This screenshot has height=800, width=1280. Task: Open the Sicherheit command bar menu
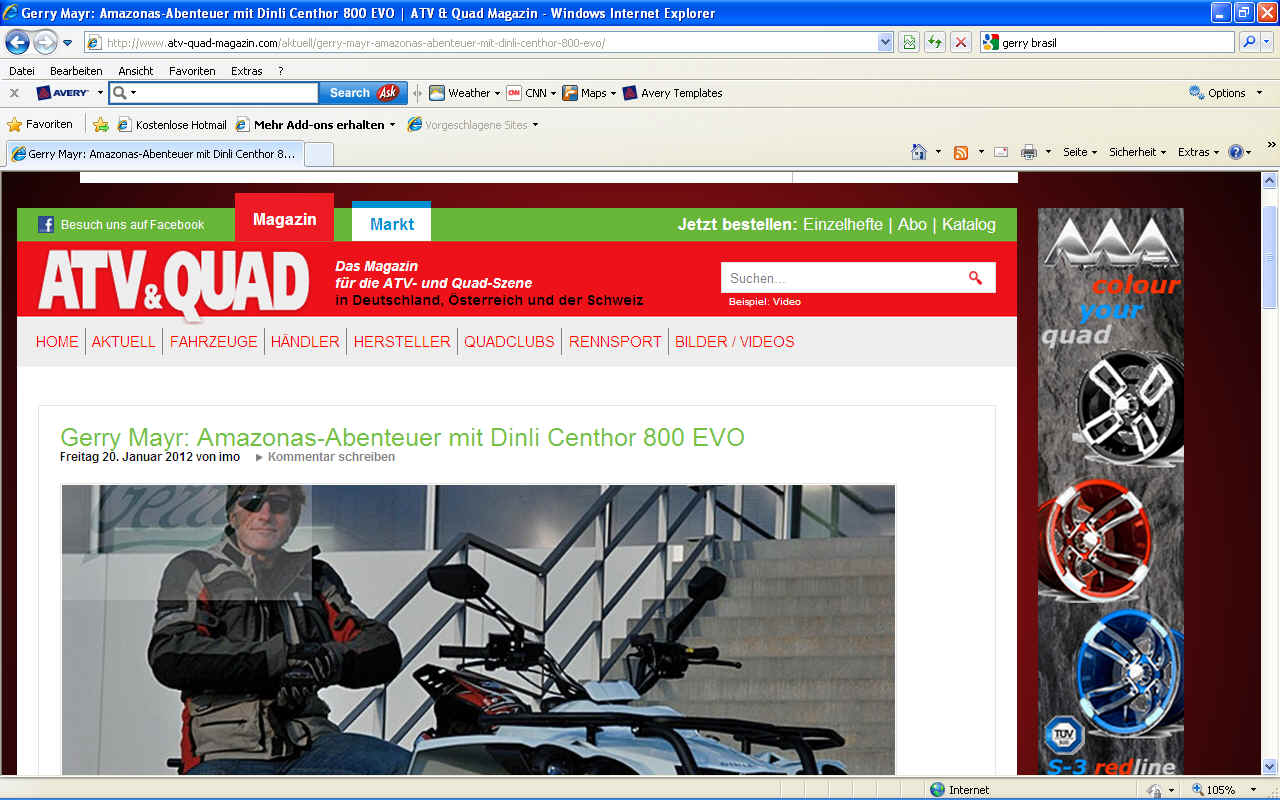(x=1138, y=152)
